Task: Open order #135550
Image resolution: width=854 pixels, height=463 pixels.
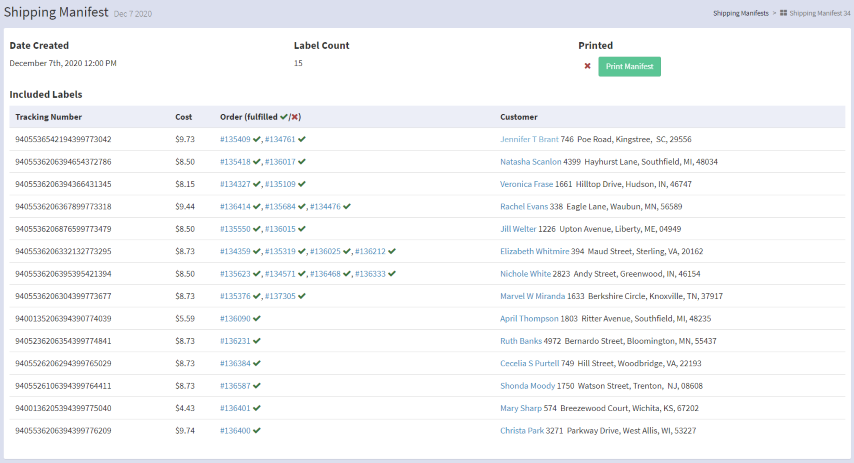Action: 235,229
